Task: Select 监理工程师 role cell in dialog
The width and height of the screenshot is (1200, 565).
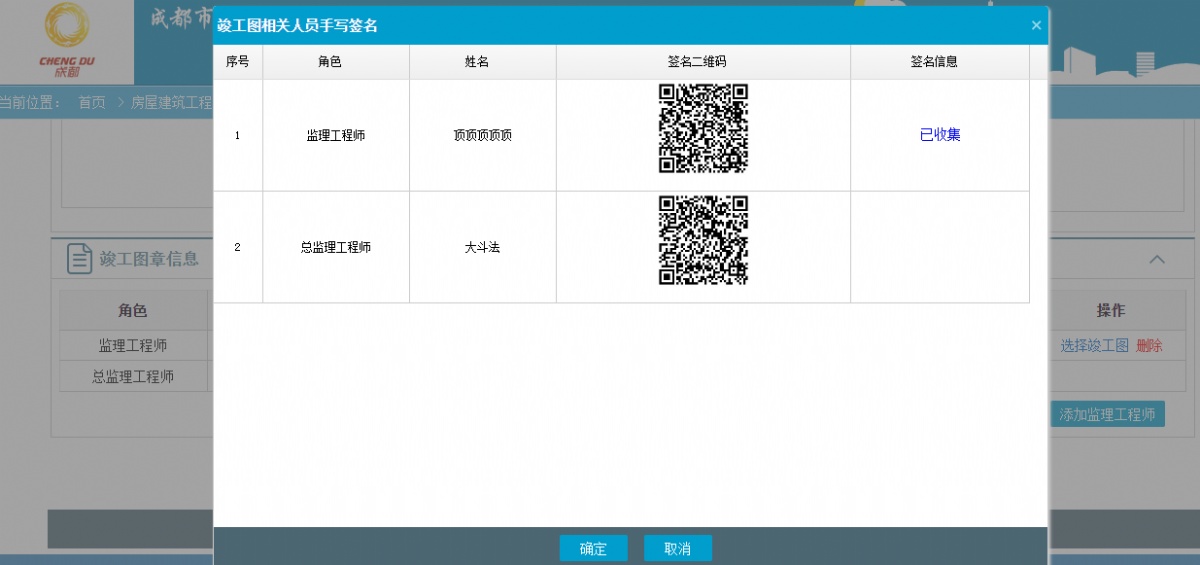Action: pyautogui.click(x=336, y=135)
